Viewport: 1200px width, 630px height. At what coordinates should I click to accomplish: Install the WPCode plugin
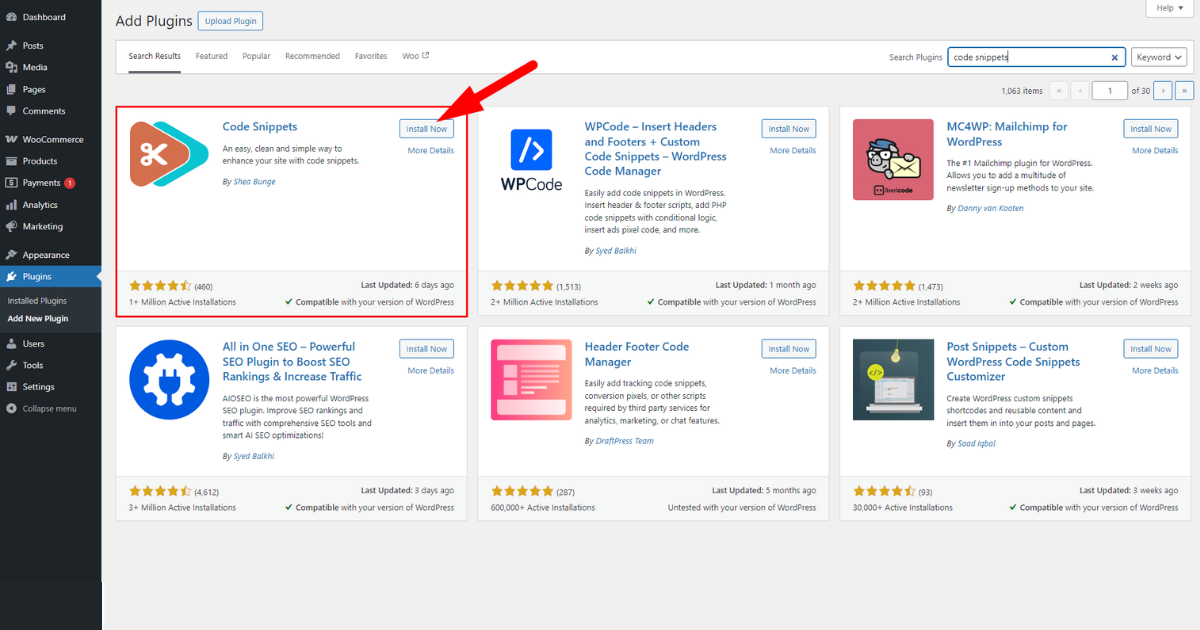tap(789, 129)
